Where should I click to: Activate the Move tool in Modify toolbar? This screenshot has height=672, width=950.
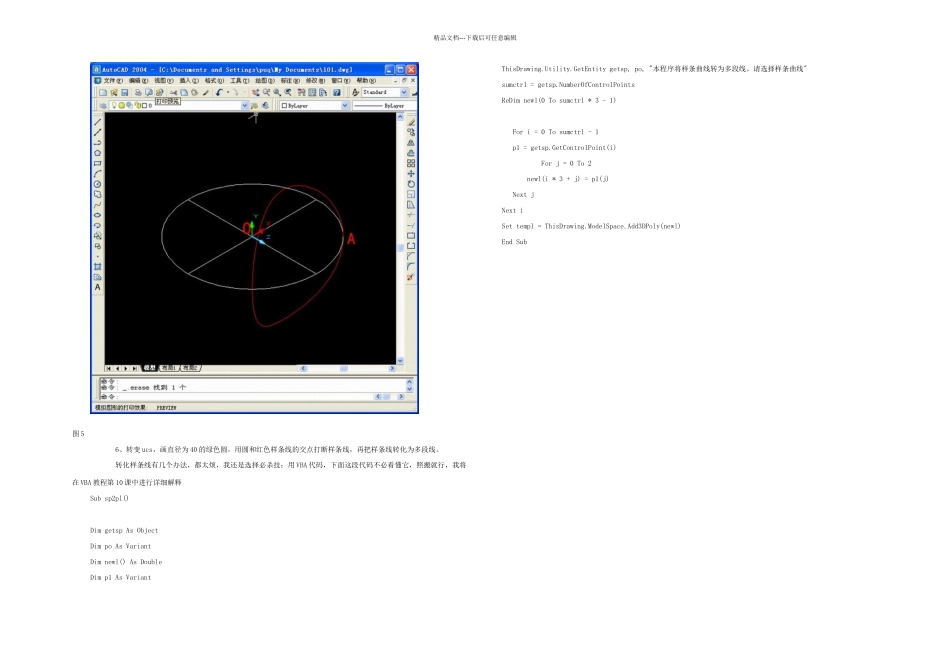point(411,173)
